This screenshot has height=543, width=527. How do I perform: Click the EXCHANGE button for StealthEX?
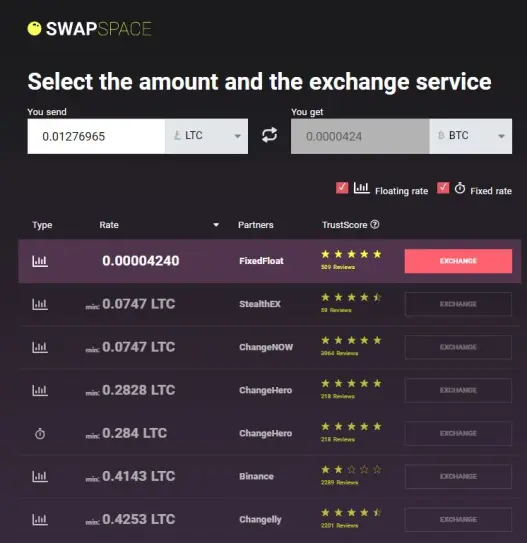pyautogui.click(x=458, y=304)
